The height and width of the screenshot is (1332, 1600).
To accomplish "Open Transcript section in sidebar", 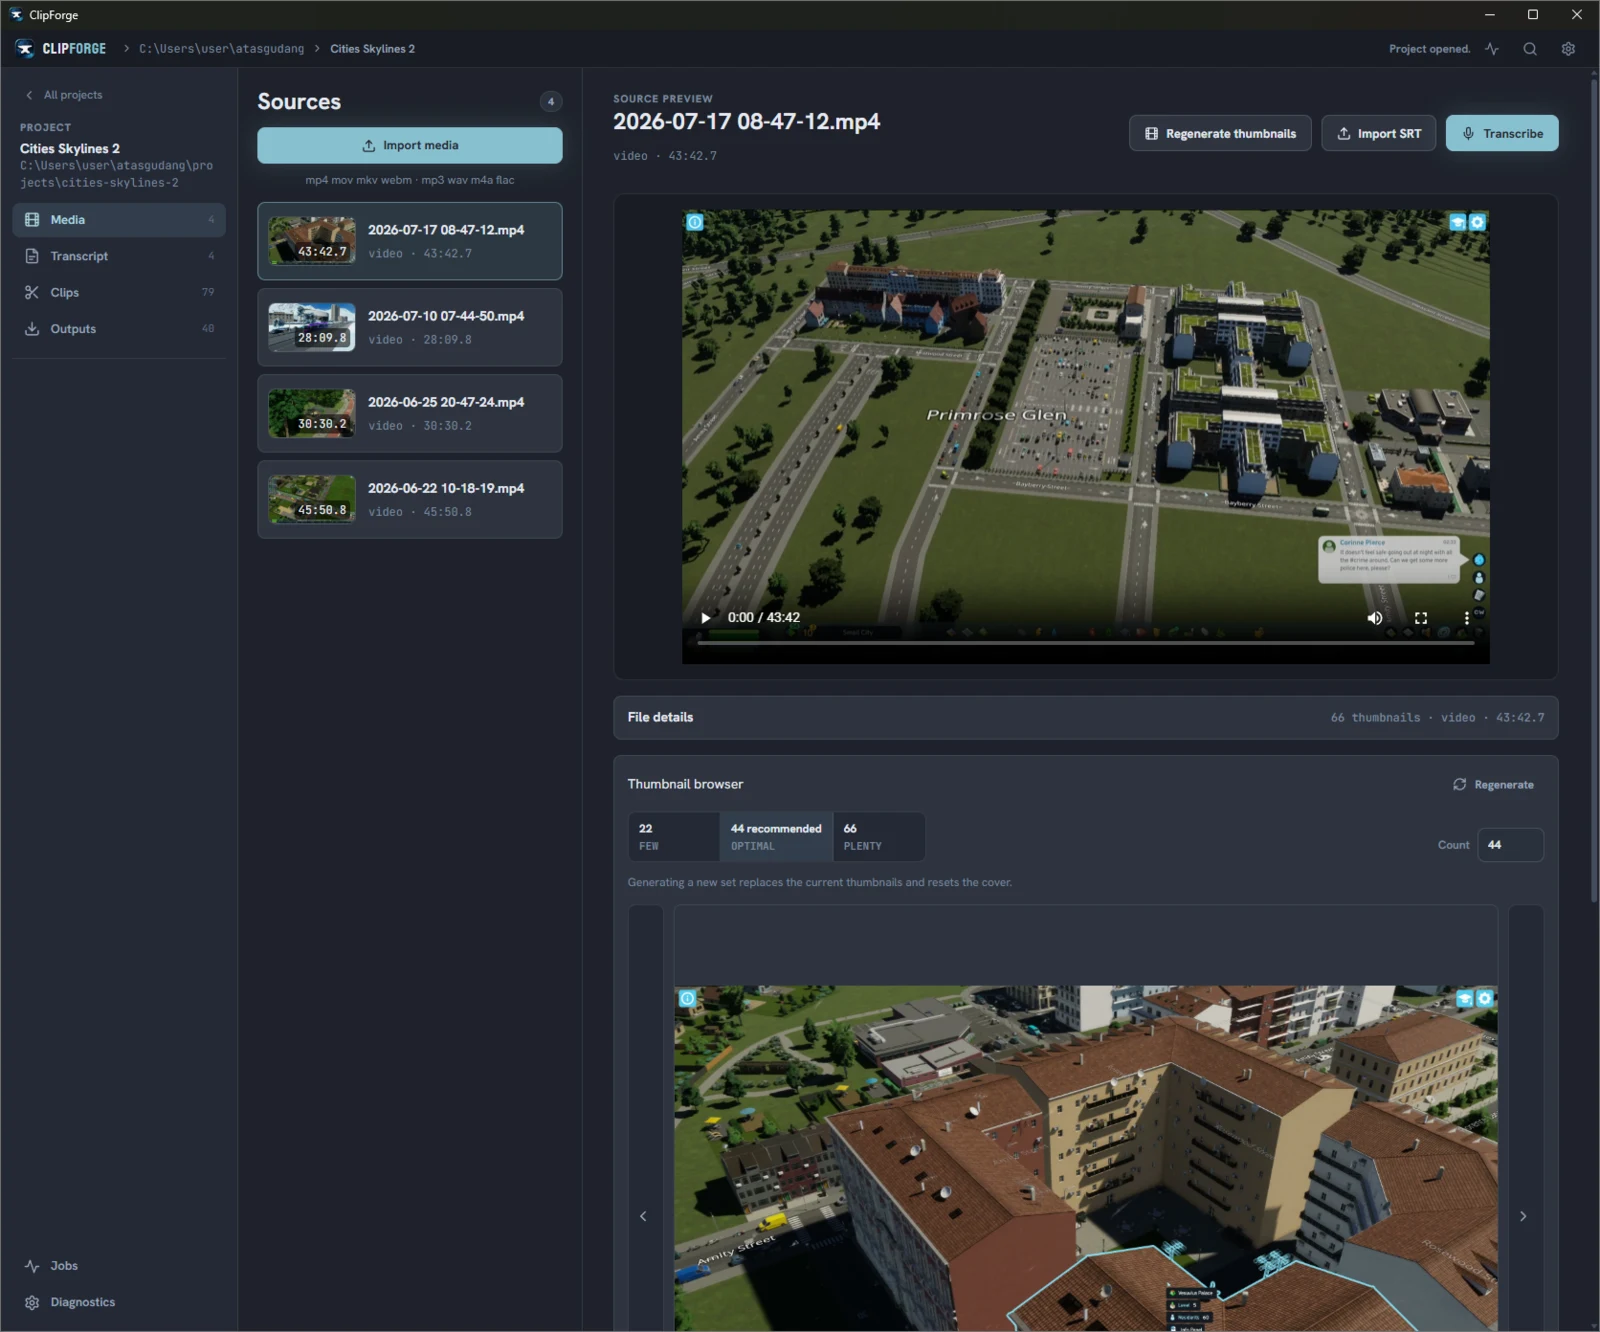I will 119,256.
